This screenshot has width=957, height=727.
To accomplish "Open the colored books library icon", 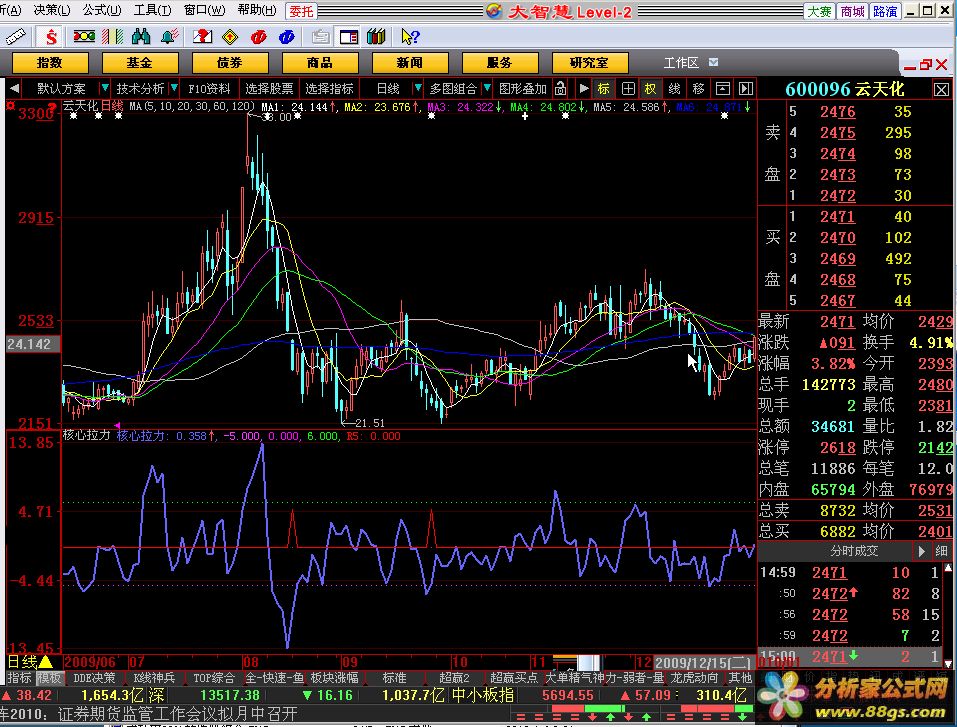I will [376, 37].
